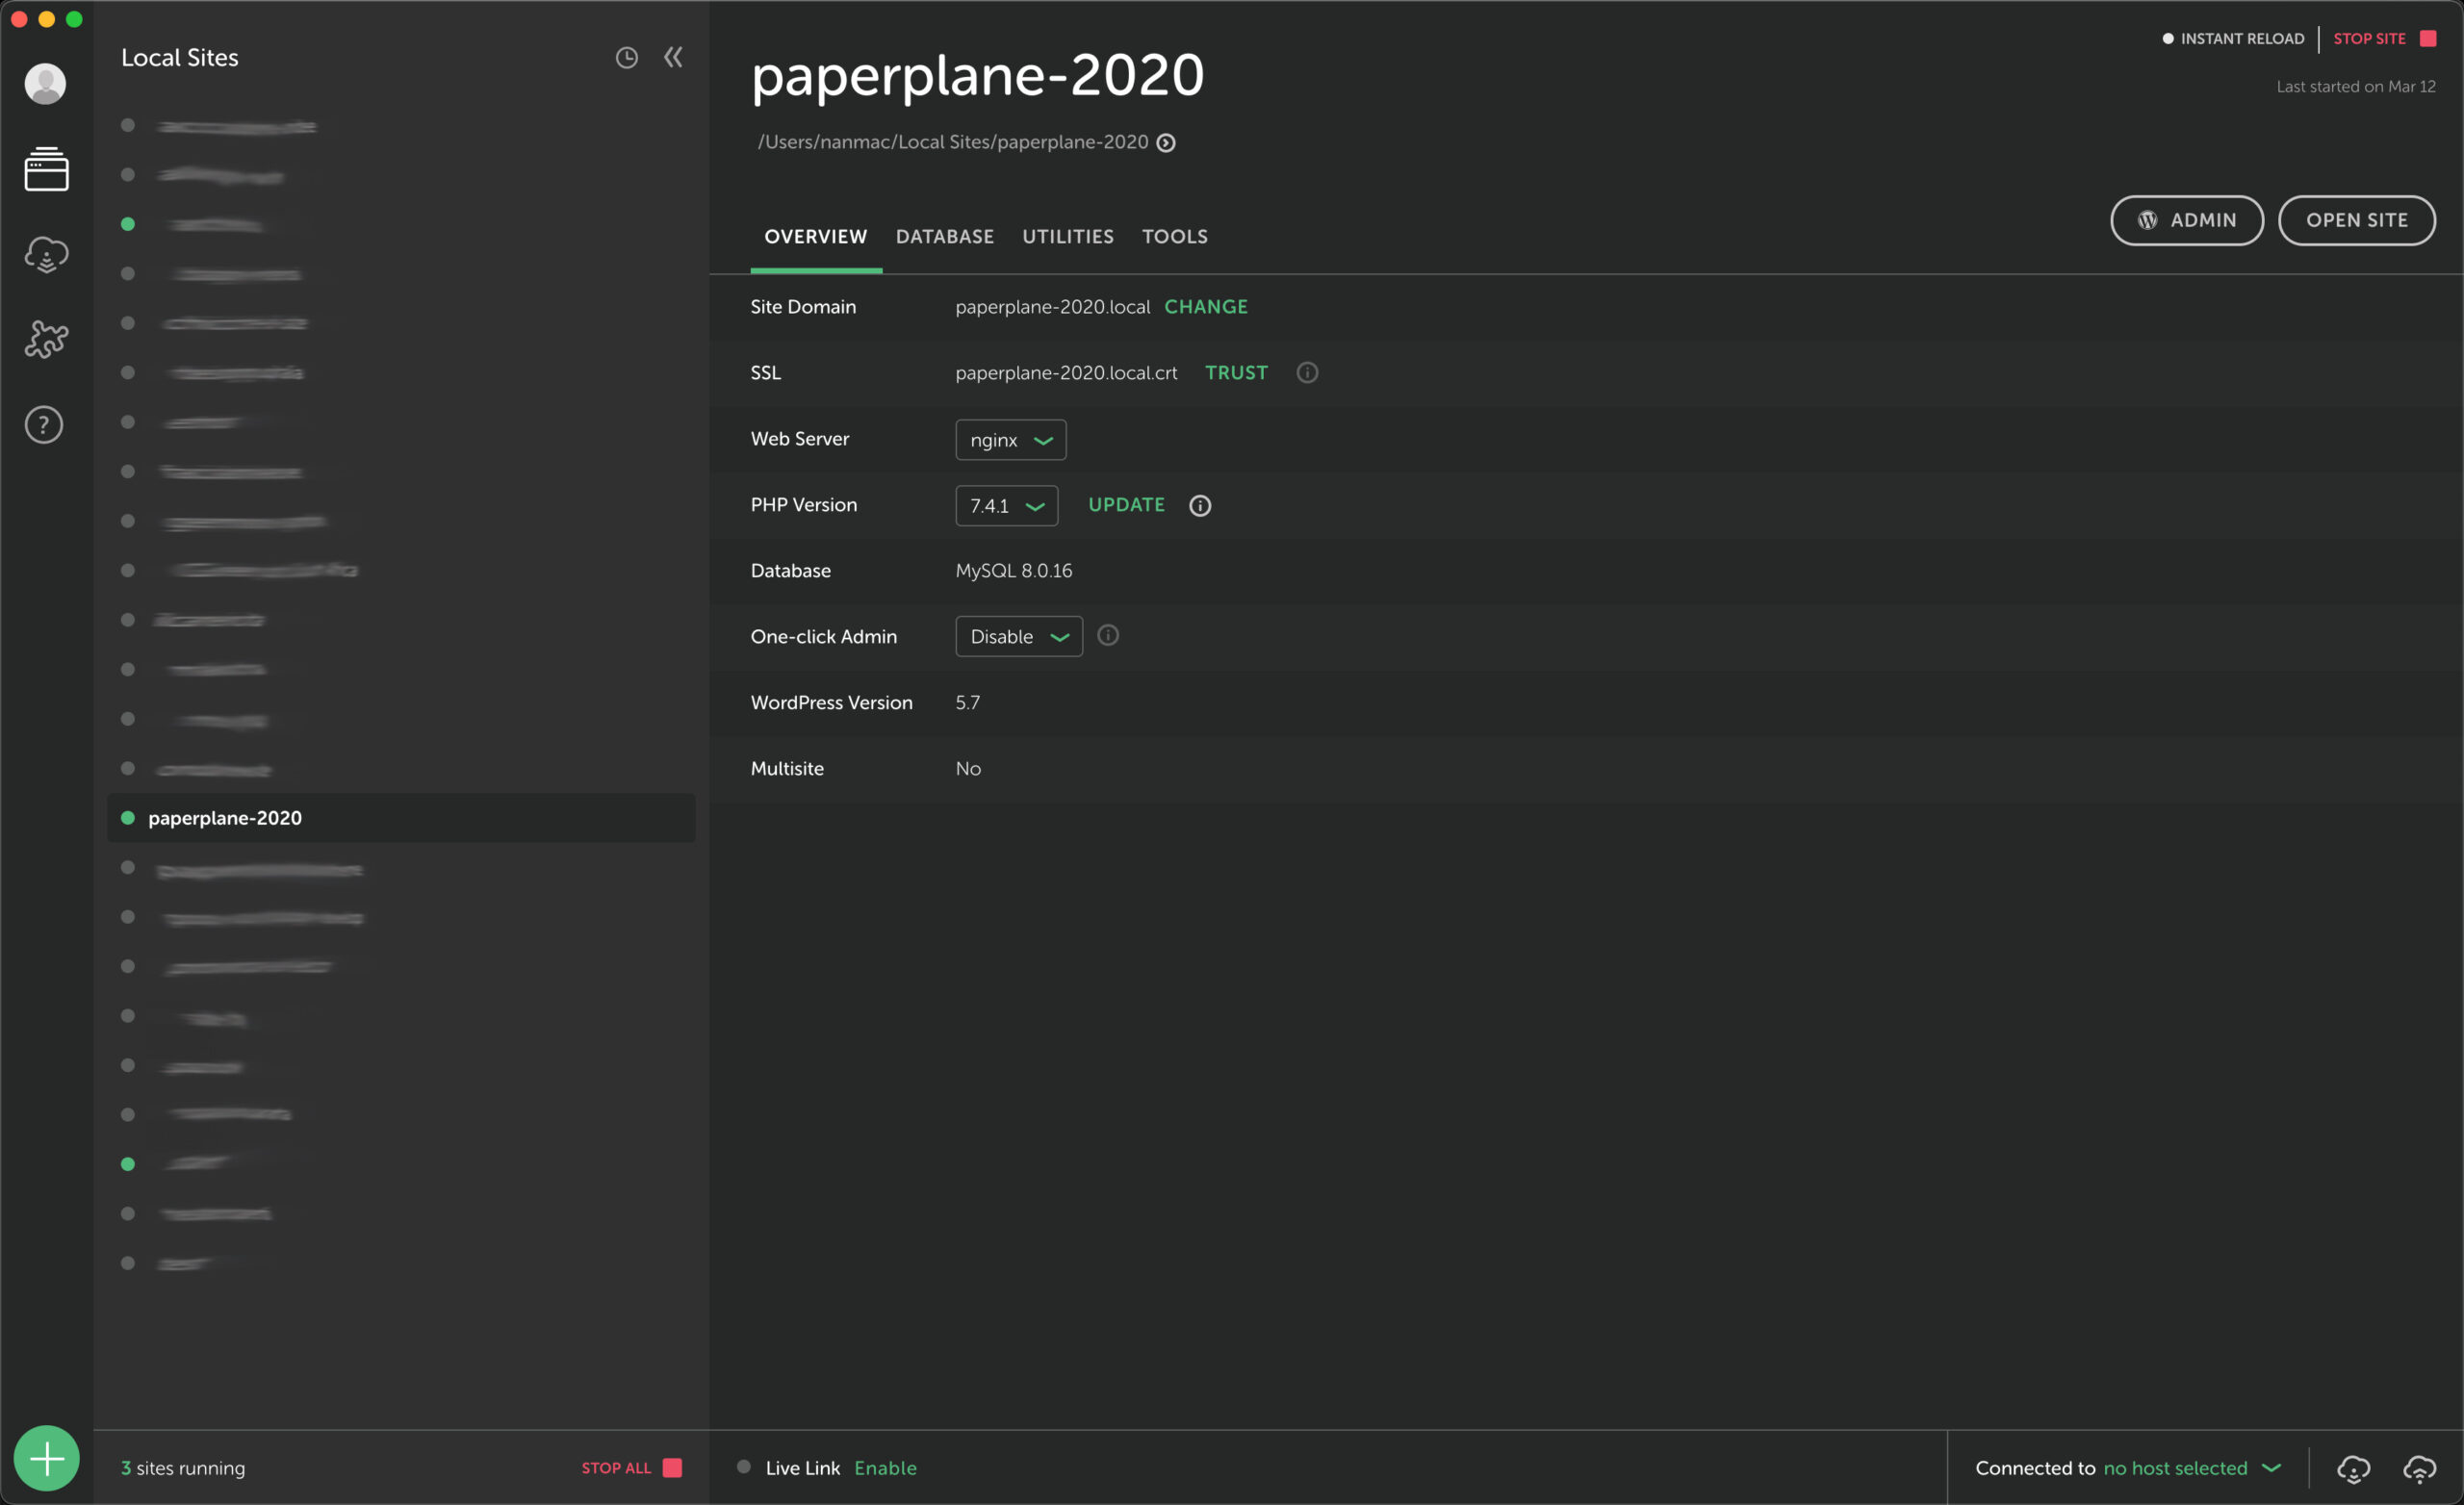
Task: Click the green add new site plus button
Action: 46,1458
